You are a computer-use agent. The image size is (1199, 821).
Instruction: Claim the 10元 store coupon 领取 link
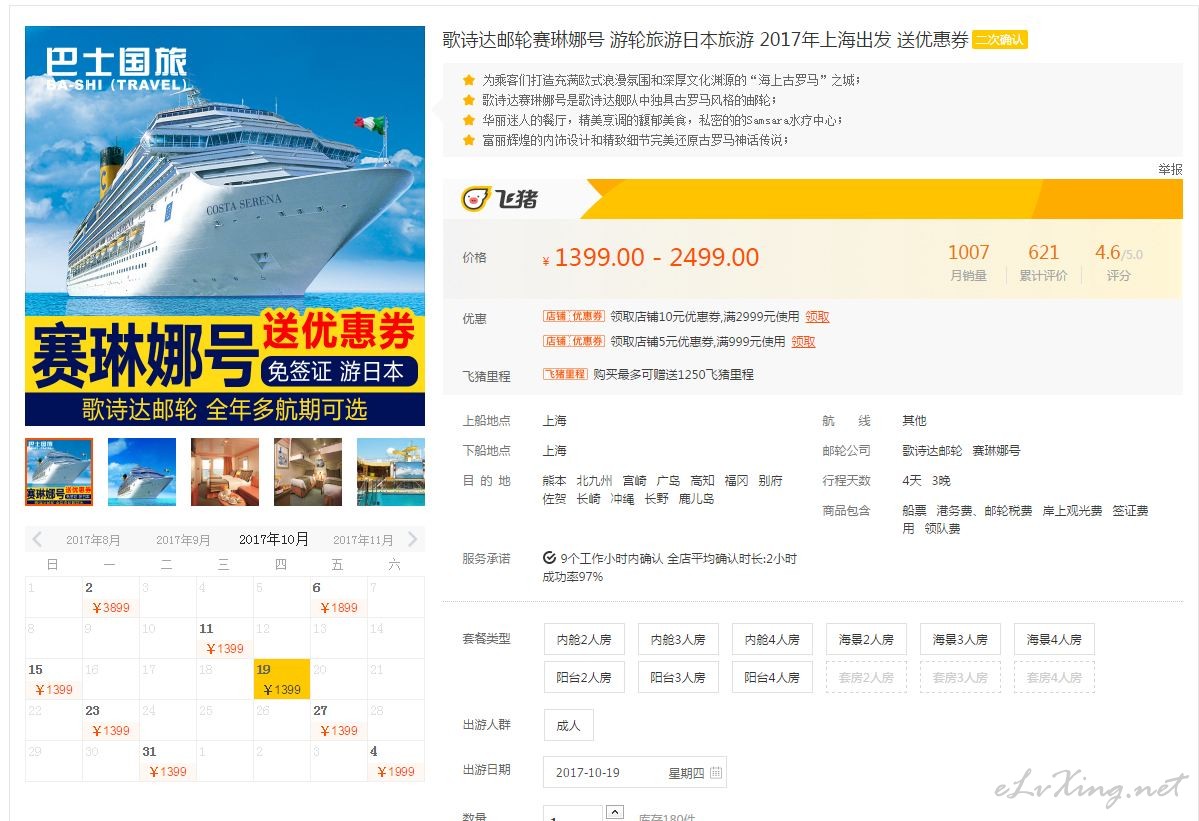[x=817, y=316]
